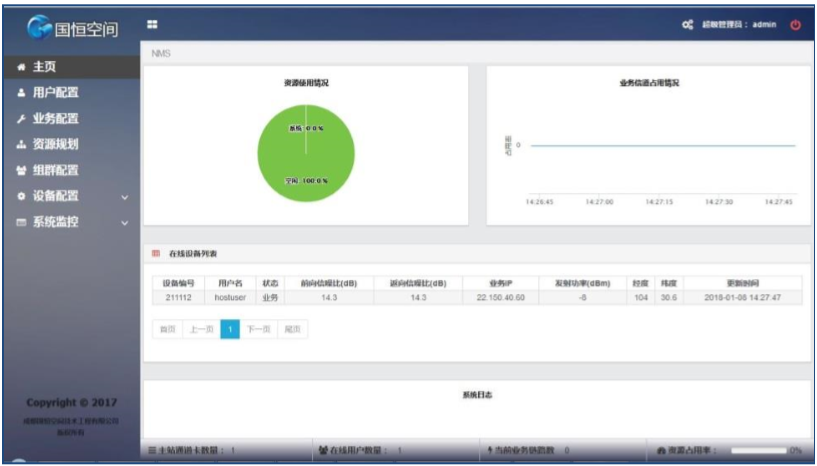Click the 返向信噪比(dB) column header
The image size is (817, 466).
coord(418,284)
